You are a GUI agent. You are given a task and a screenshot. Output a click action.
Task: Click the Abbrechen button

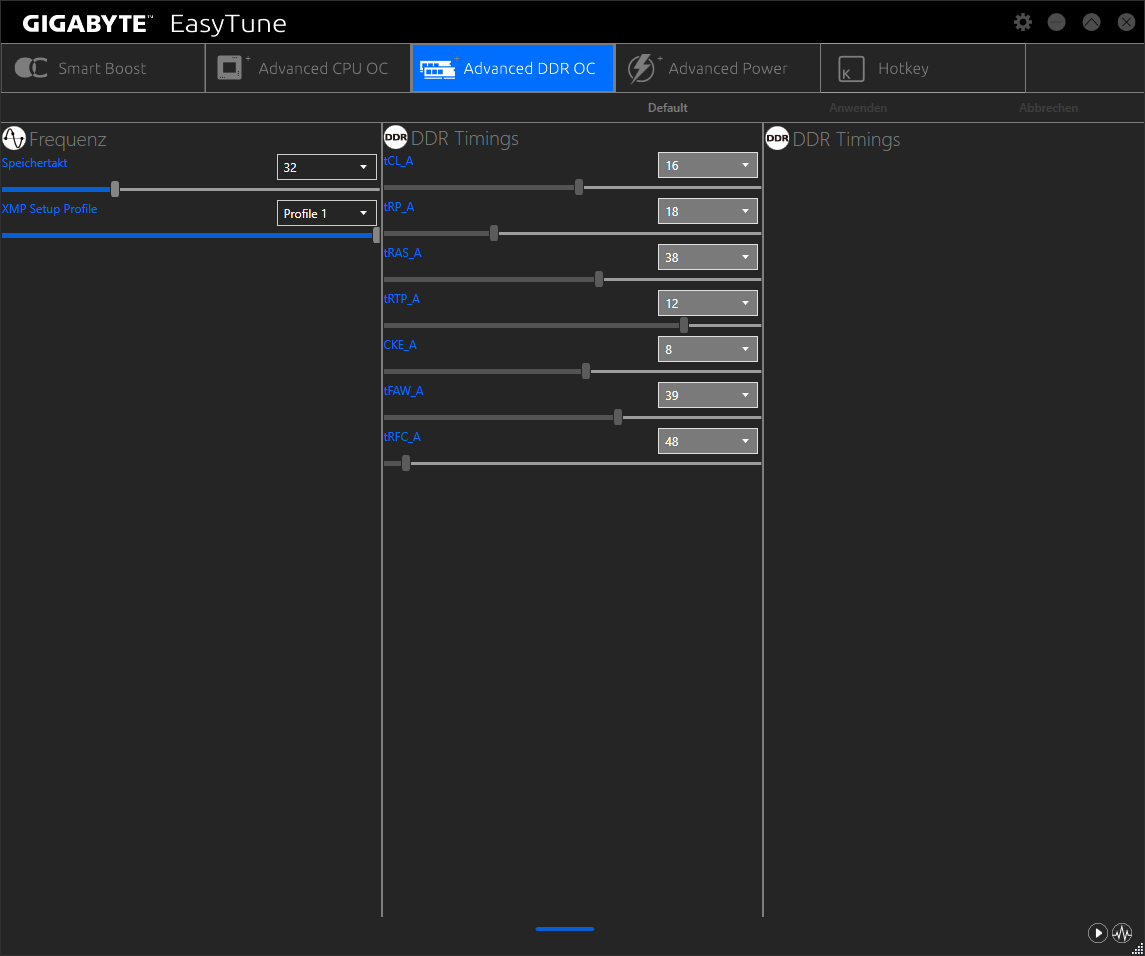coord(1049,107)
